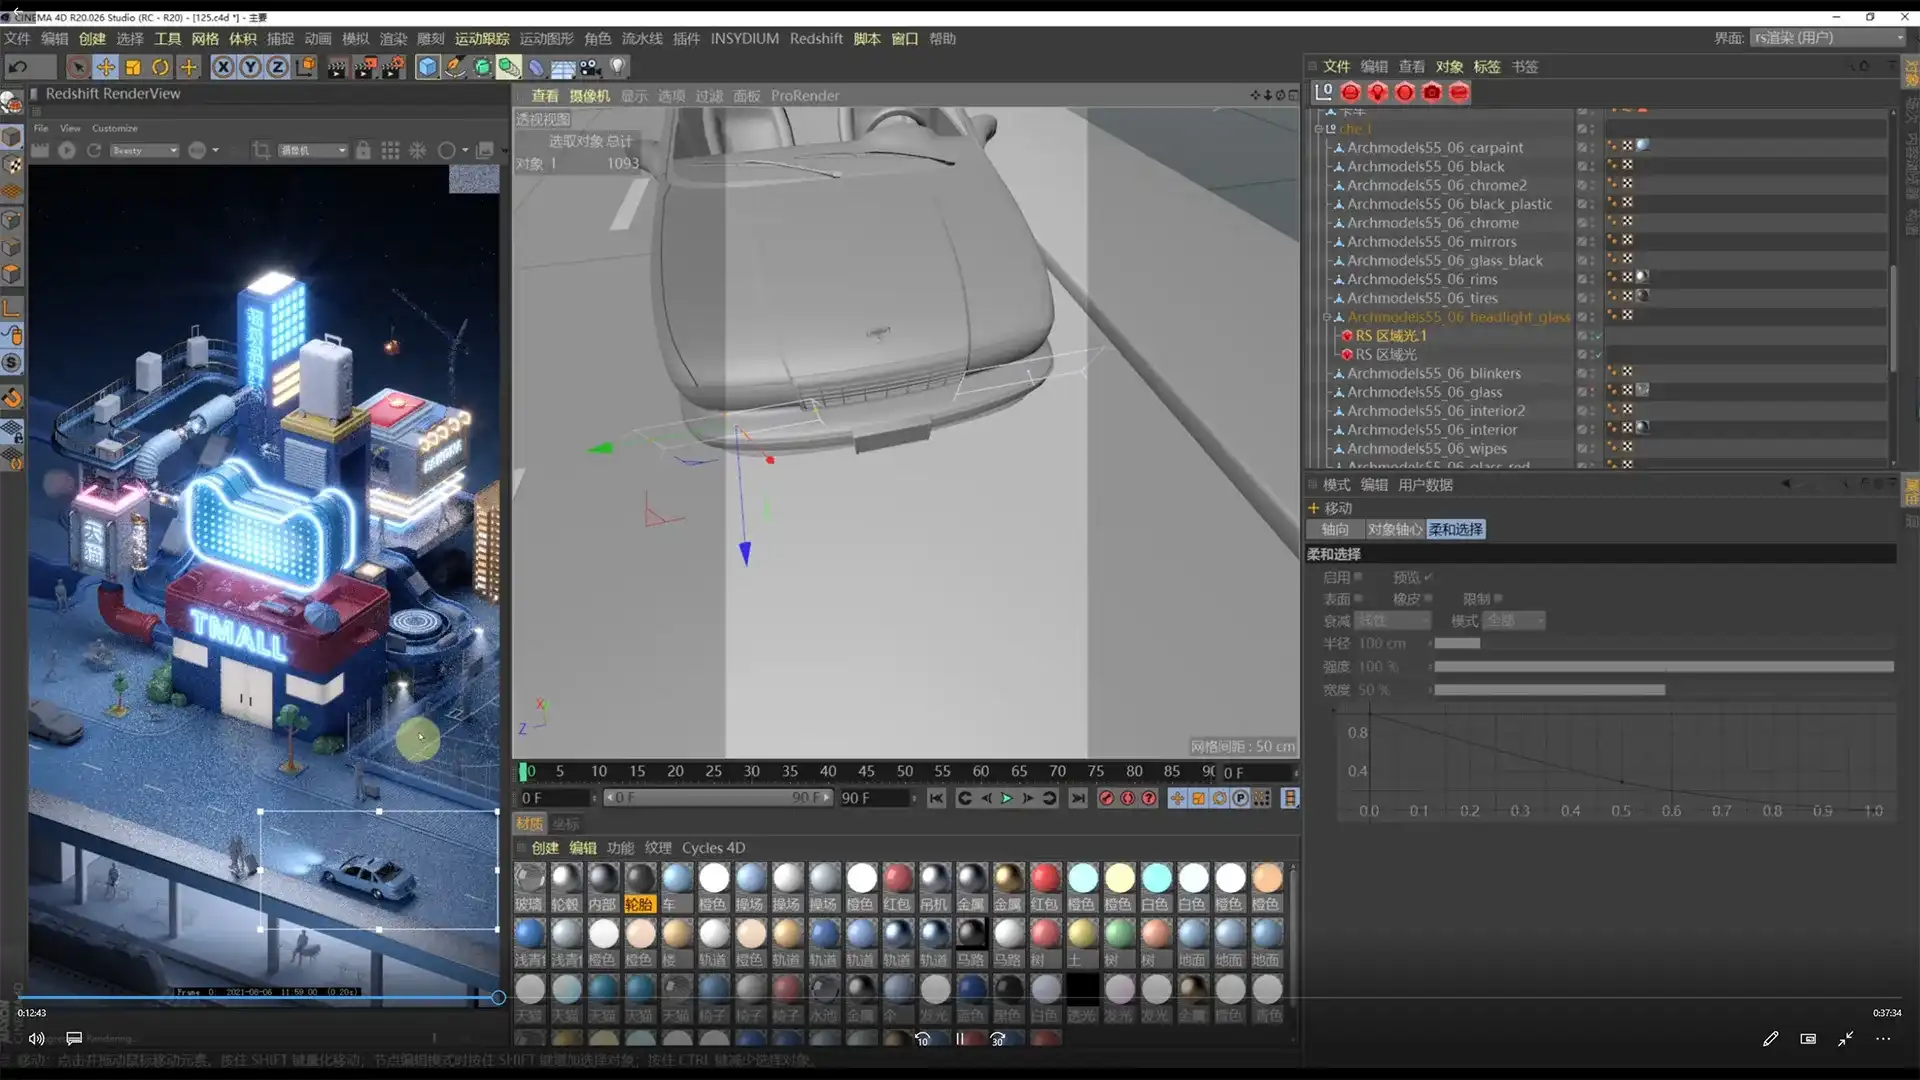Viewport: 1920px width, 1080px height.
Task: Click the 摄像机 viewport menu
Action: point(589,96)
